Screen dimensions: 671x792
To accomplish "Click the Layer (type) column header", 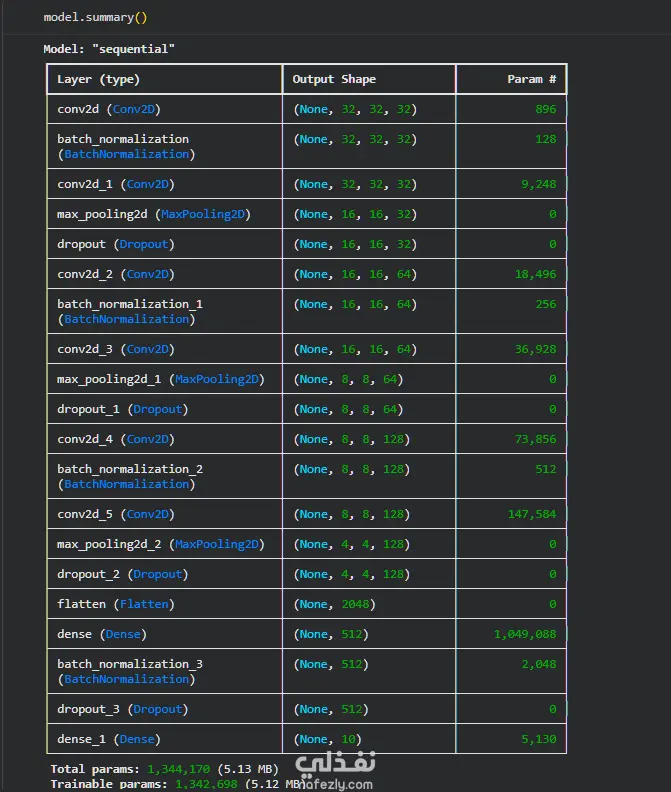I will click(x=98, y=79).
